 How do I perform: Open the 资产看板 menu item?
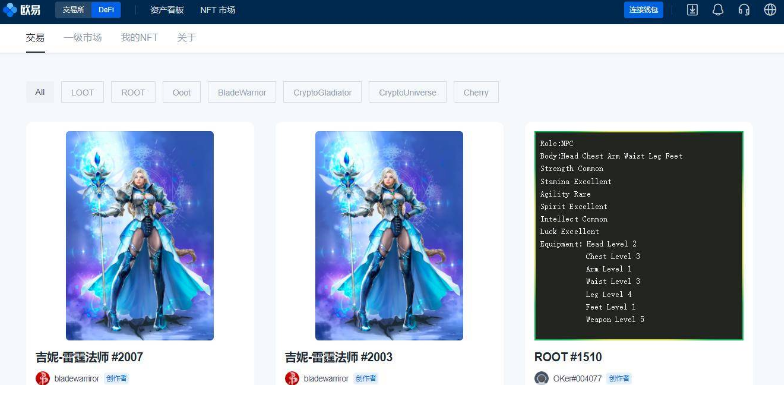[x=167, y=10]
